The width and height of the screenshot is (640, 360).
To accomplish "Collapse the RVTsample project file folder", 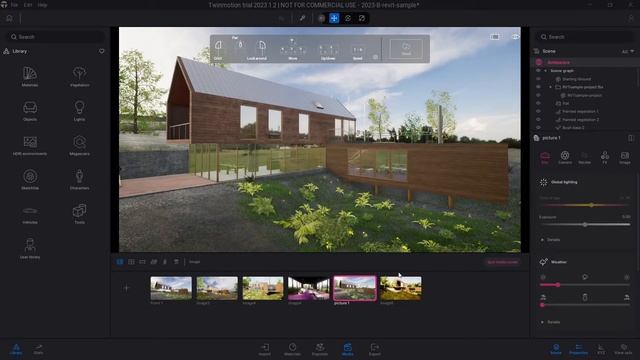I will (x=550, y=87).
